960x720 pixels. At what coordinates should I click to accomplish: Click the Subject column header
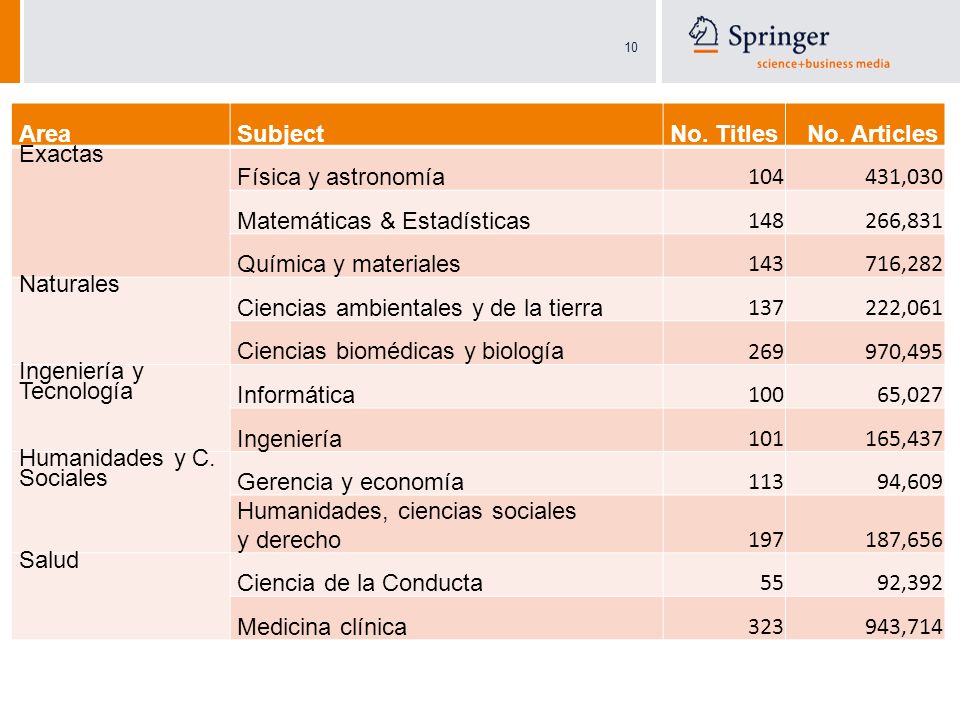pos(446,125)
